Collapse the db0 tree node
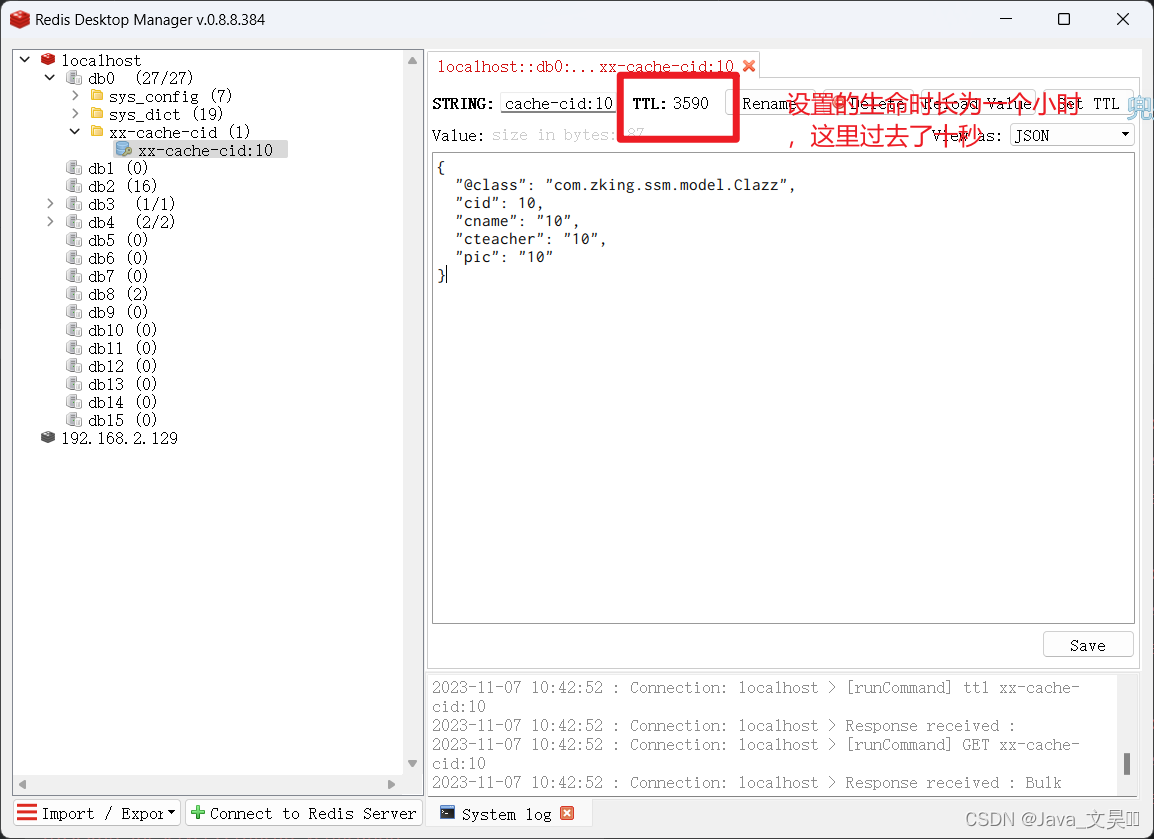Image resolution: width=1154 pixels, height=839 pixels. (x=49, y=77)
